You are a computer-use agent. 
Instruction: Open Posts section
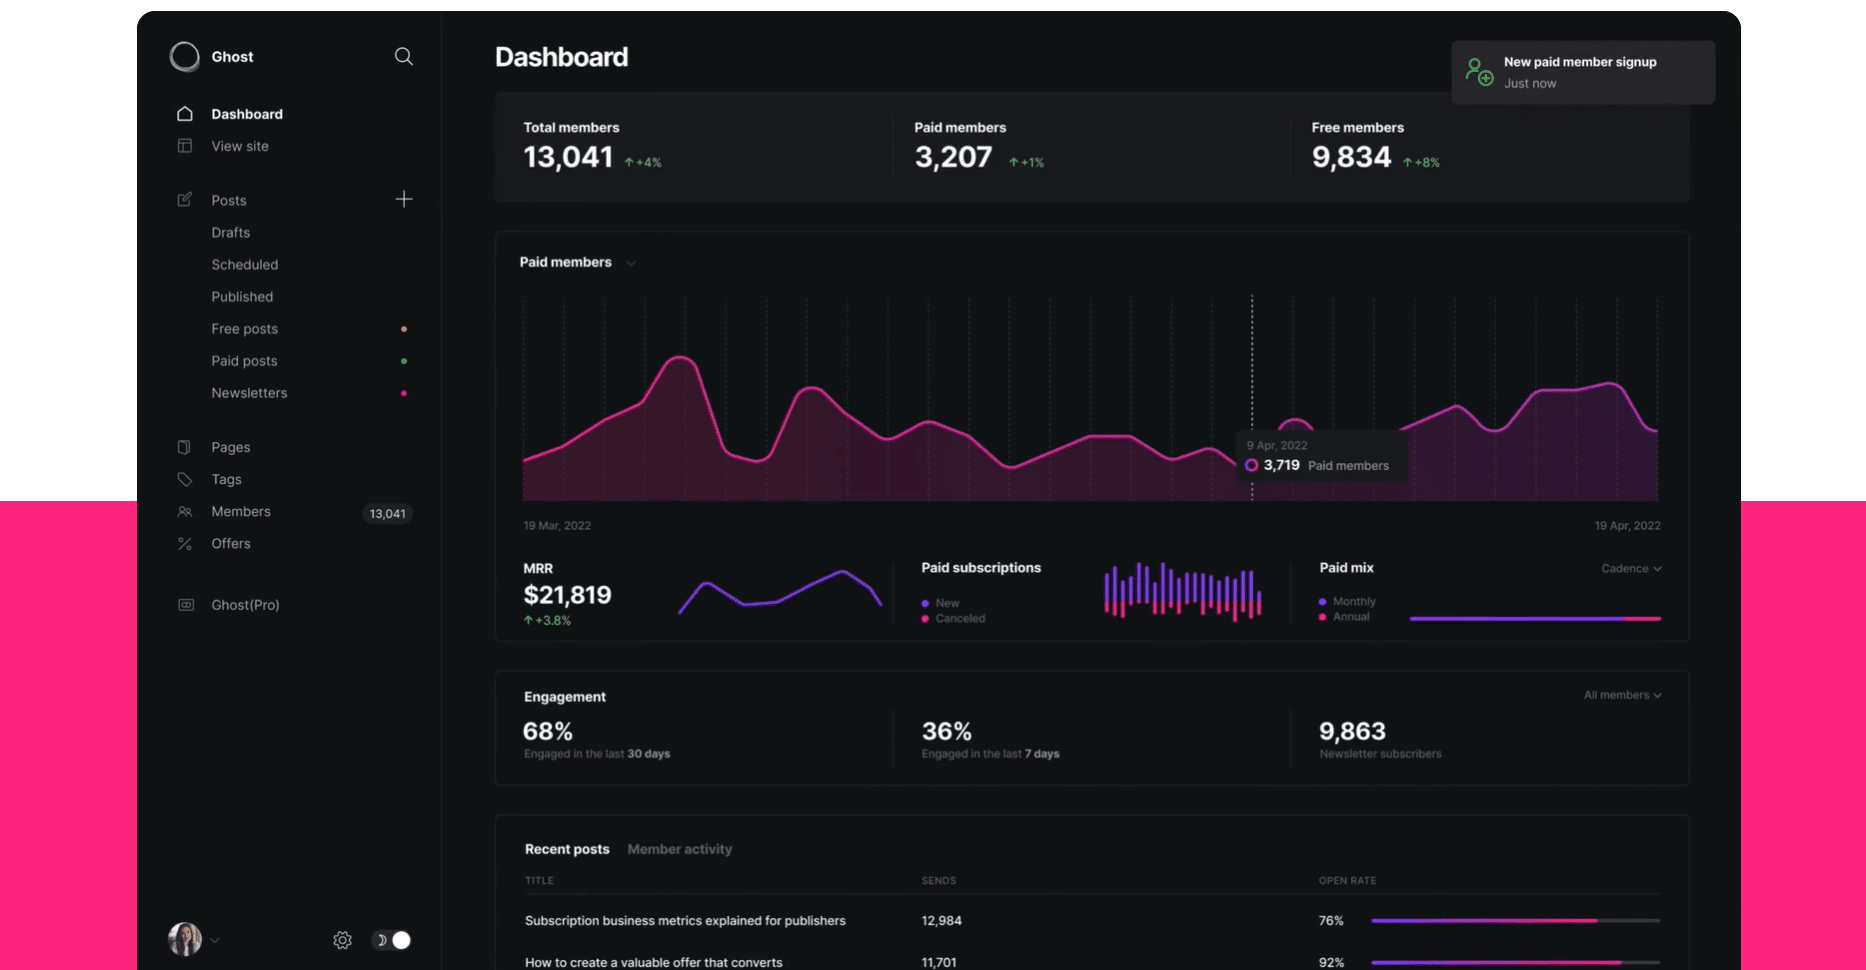(229, 200)
